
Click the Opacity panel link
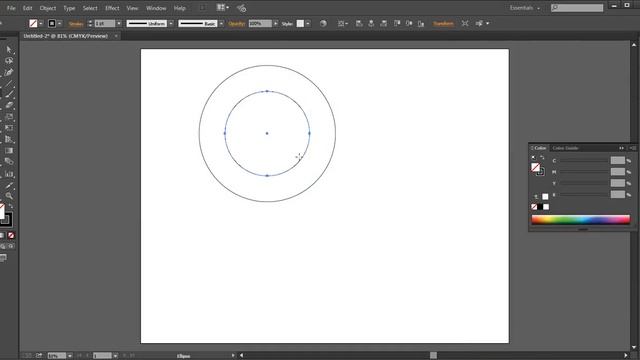click(237, 24)
